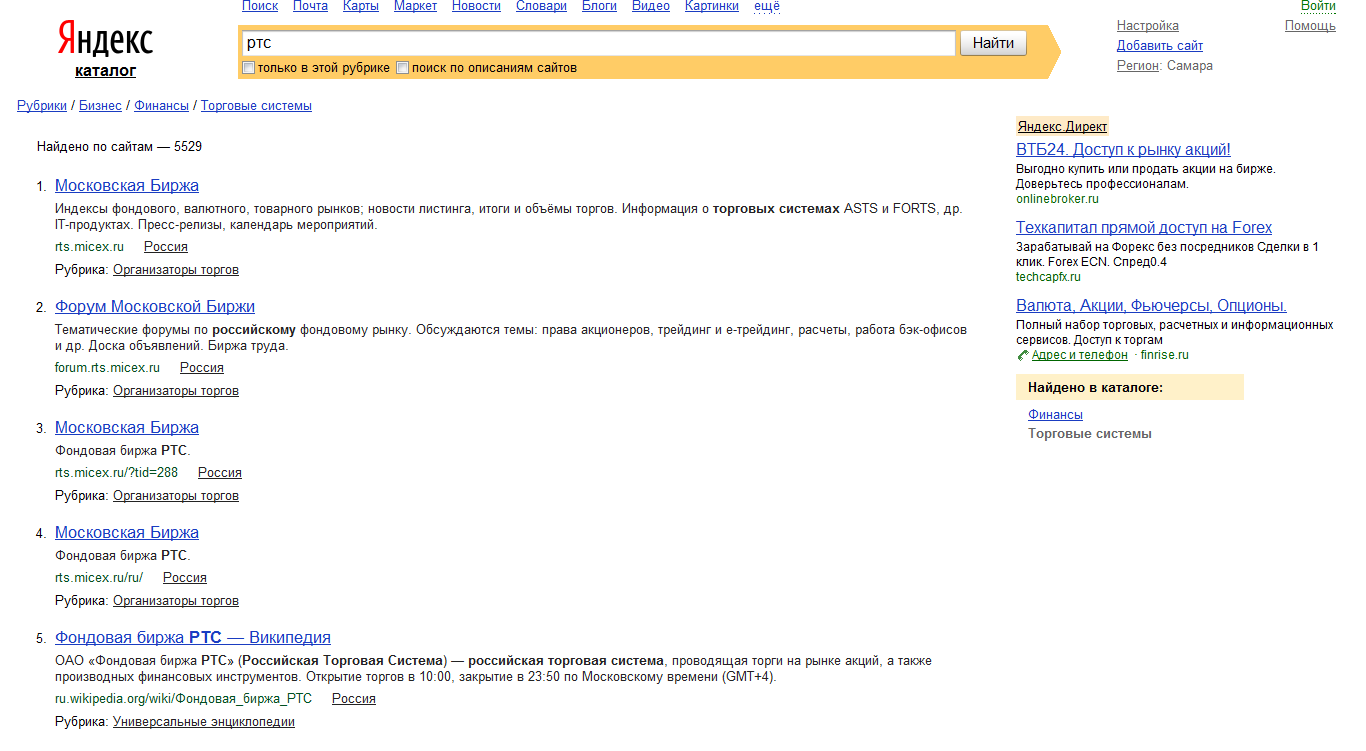
Task: Click the forum.rts.micex.ru URL text
Action: [107, 368]
